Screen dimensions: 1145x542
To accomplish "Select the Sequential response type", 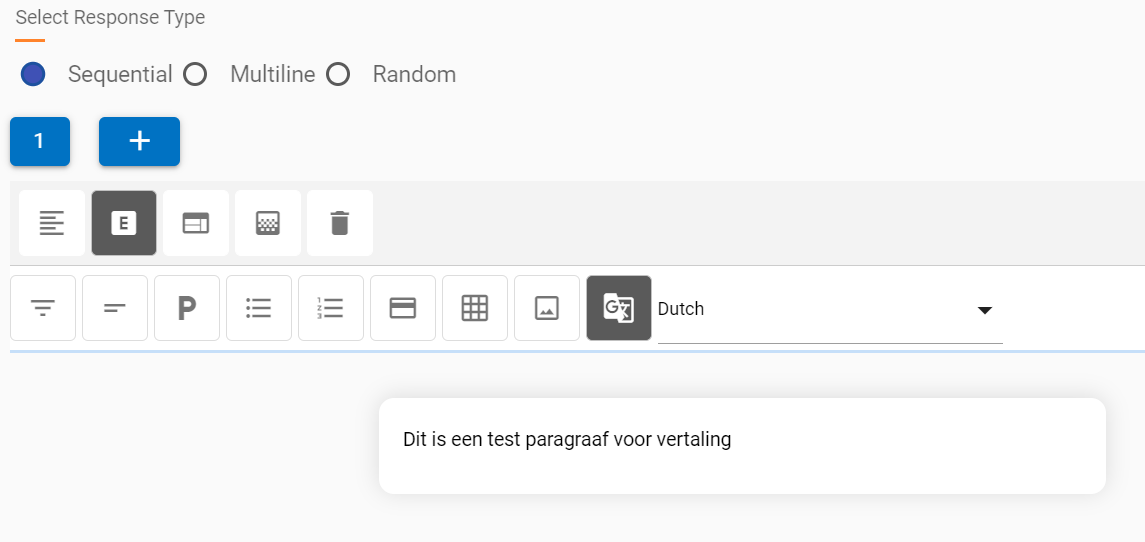I will [x=33, y=74].
